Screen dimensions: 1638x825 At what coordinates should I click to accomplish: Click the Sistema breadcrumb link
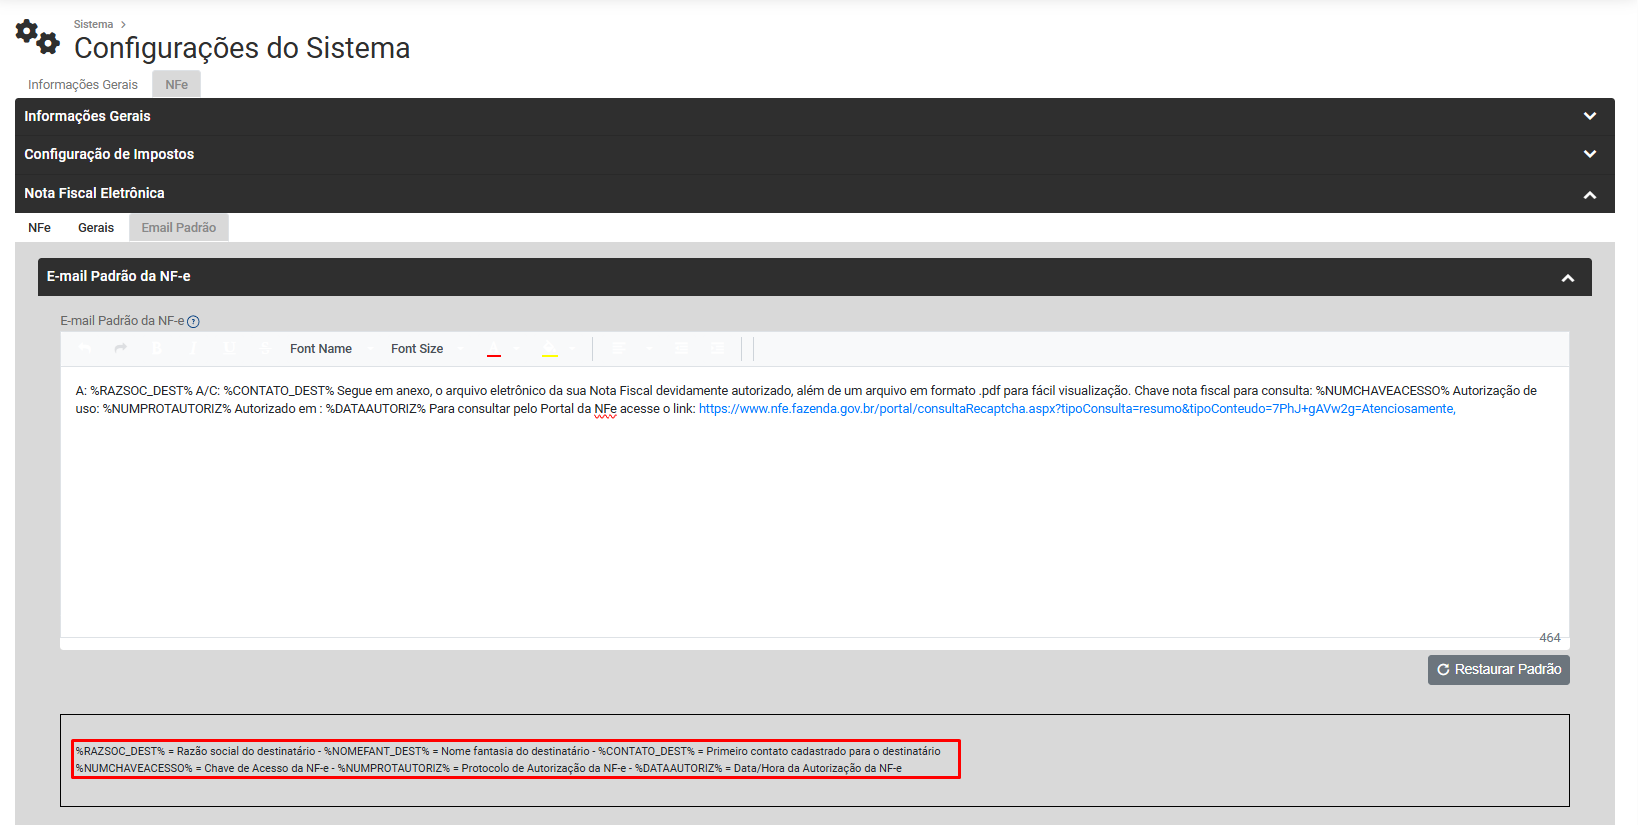pyautogui.click(x=93, y=24)
